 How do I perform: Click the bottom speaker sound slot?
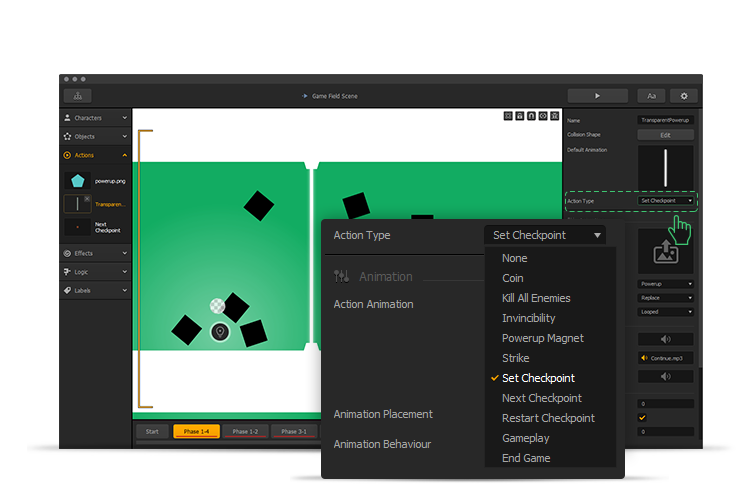pyautogui.click(x=665, y=377)
